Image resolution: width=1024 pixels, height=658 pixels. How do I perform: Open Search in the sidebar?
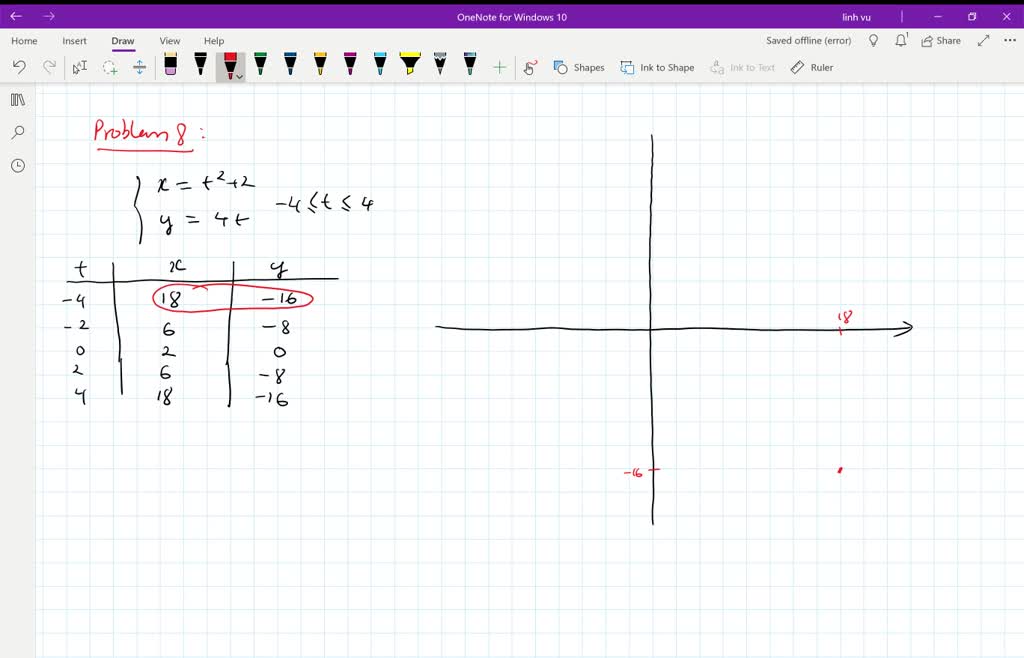tap(17, 132)
